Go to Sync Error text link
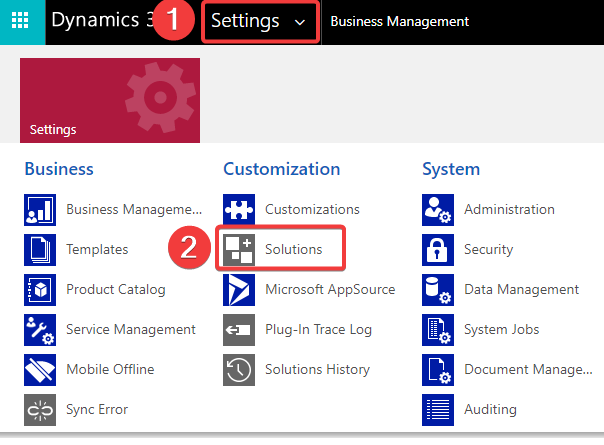Screen dimensions: 604x445 click(97, 410)
